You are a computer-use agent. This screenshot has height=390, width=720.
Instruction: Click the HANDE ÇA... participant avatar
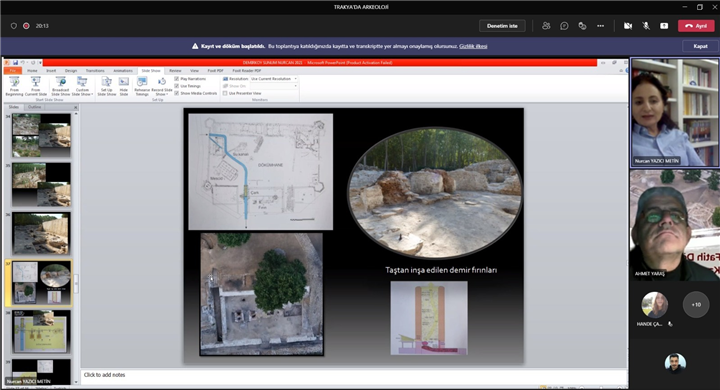pyautogui.click(x=654, y=305)
